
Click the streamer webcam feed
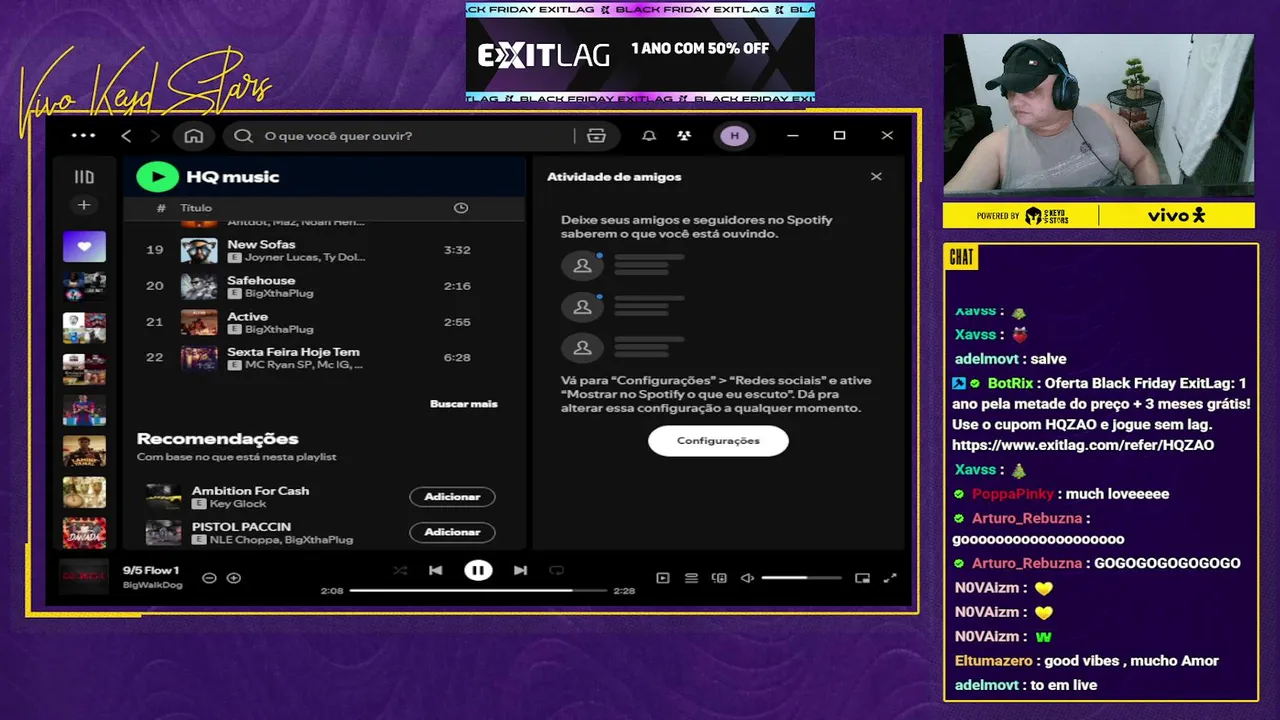pyautogui.click(x=1098, y=115)
